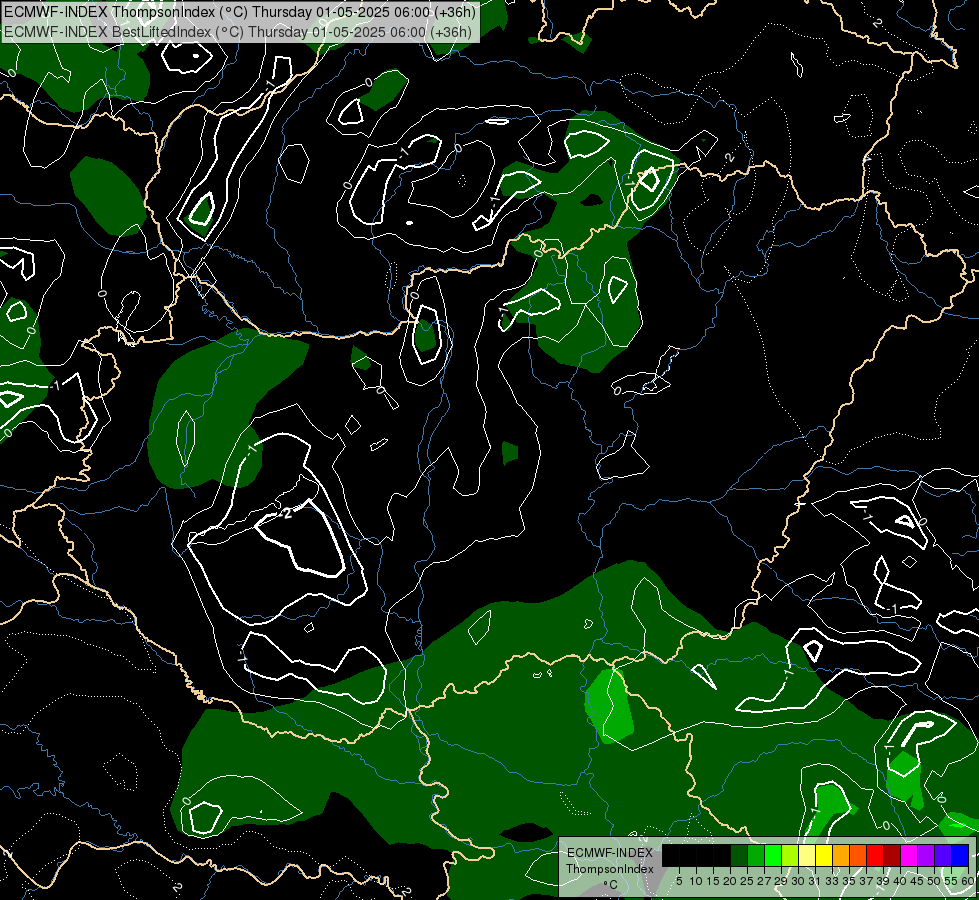Click the bold '-2' contour label on map
Viewport: 979px width, 900px height.
285,513
